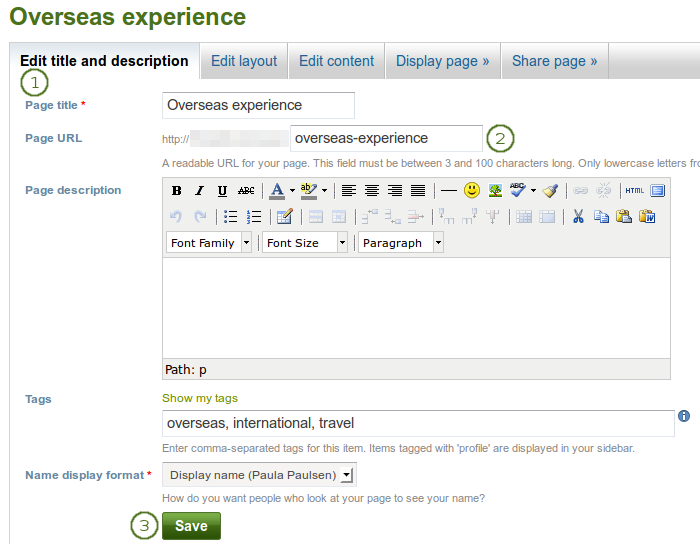700x544 pixels.
Task: Open the HTML source editor
Action: [x=634, y=191]
